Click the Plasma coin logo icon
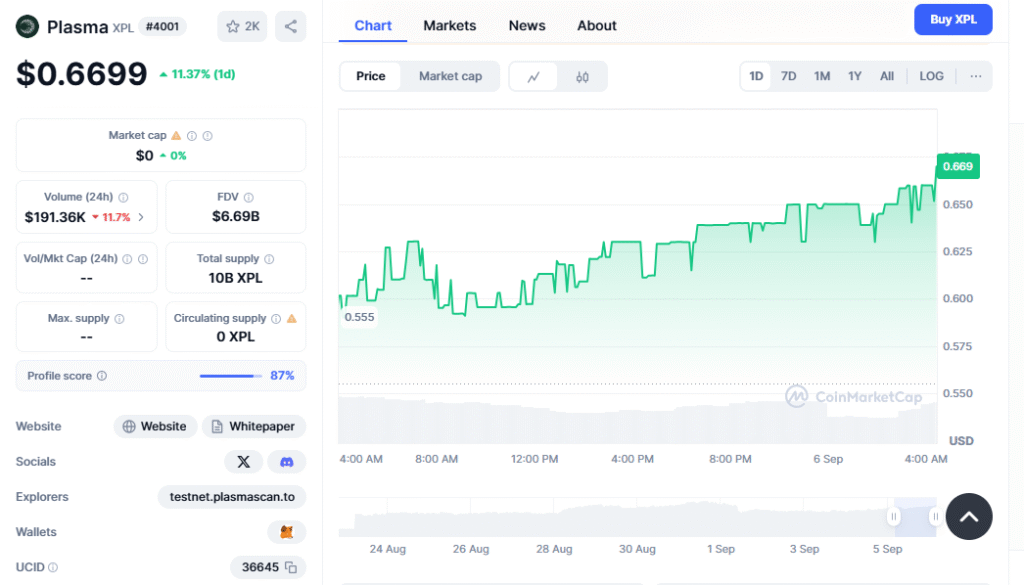 click(27, 27)
